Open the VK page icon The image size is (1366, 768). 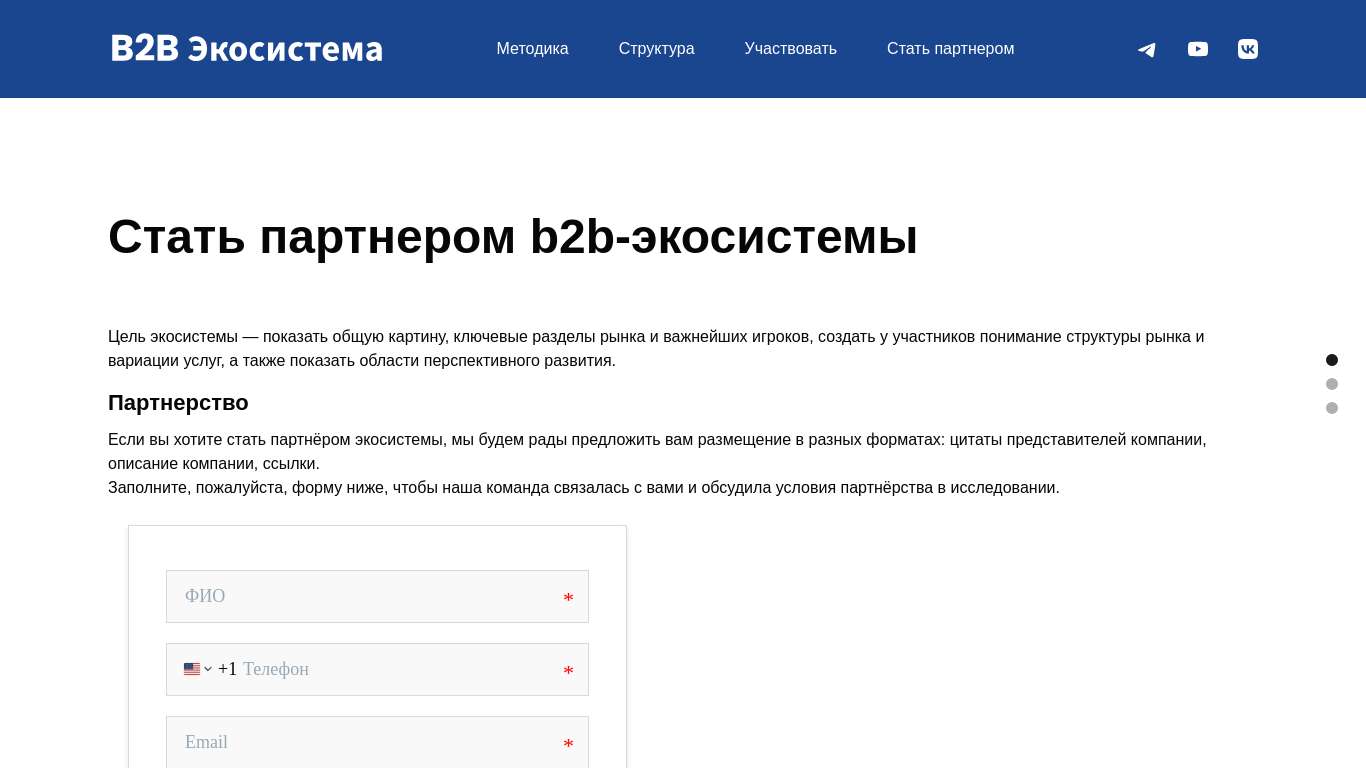point(1247,49)
